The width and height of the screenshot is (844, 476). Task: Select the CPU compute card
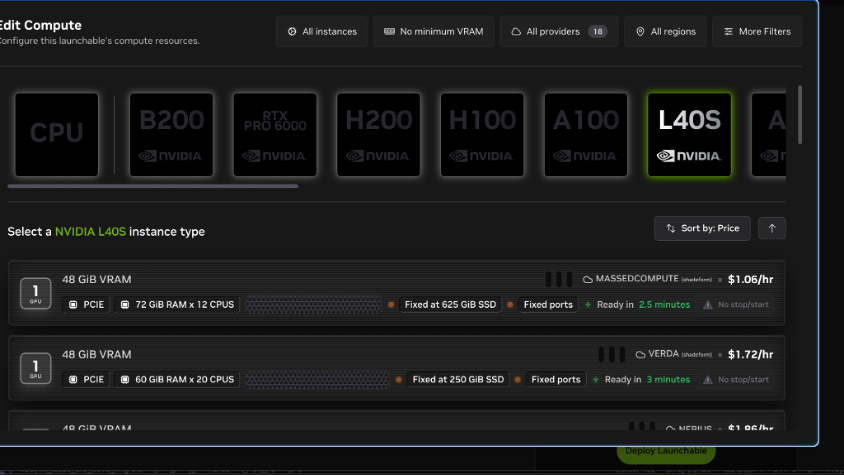click(57, 135)
